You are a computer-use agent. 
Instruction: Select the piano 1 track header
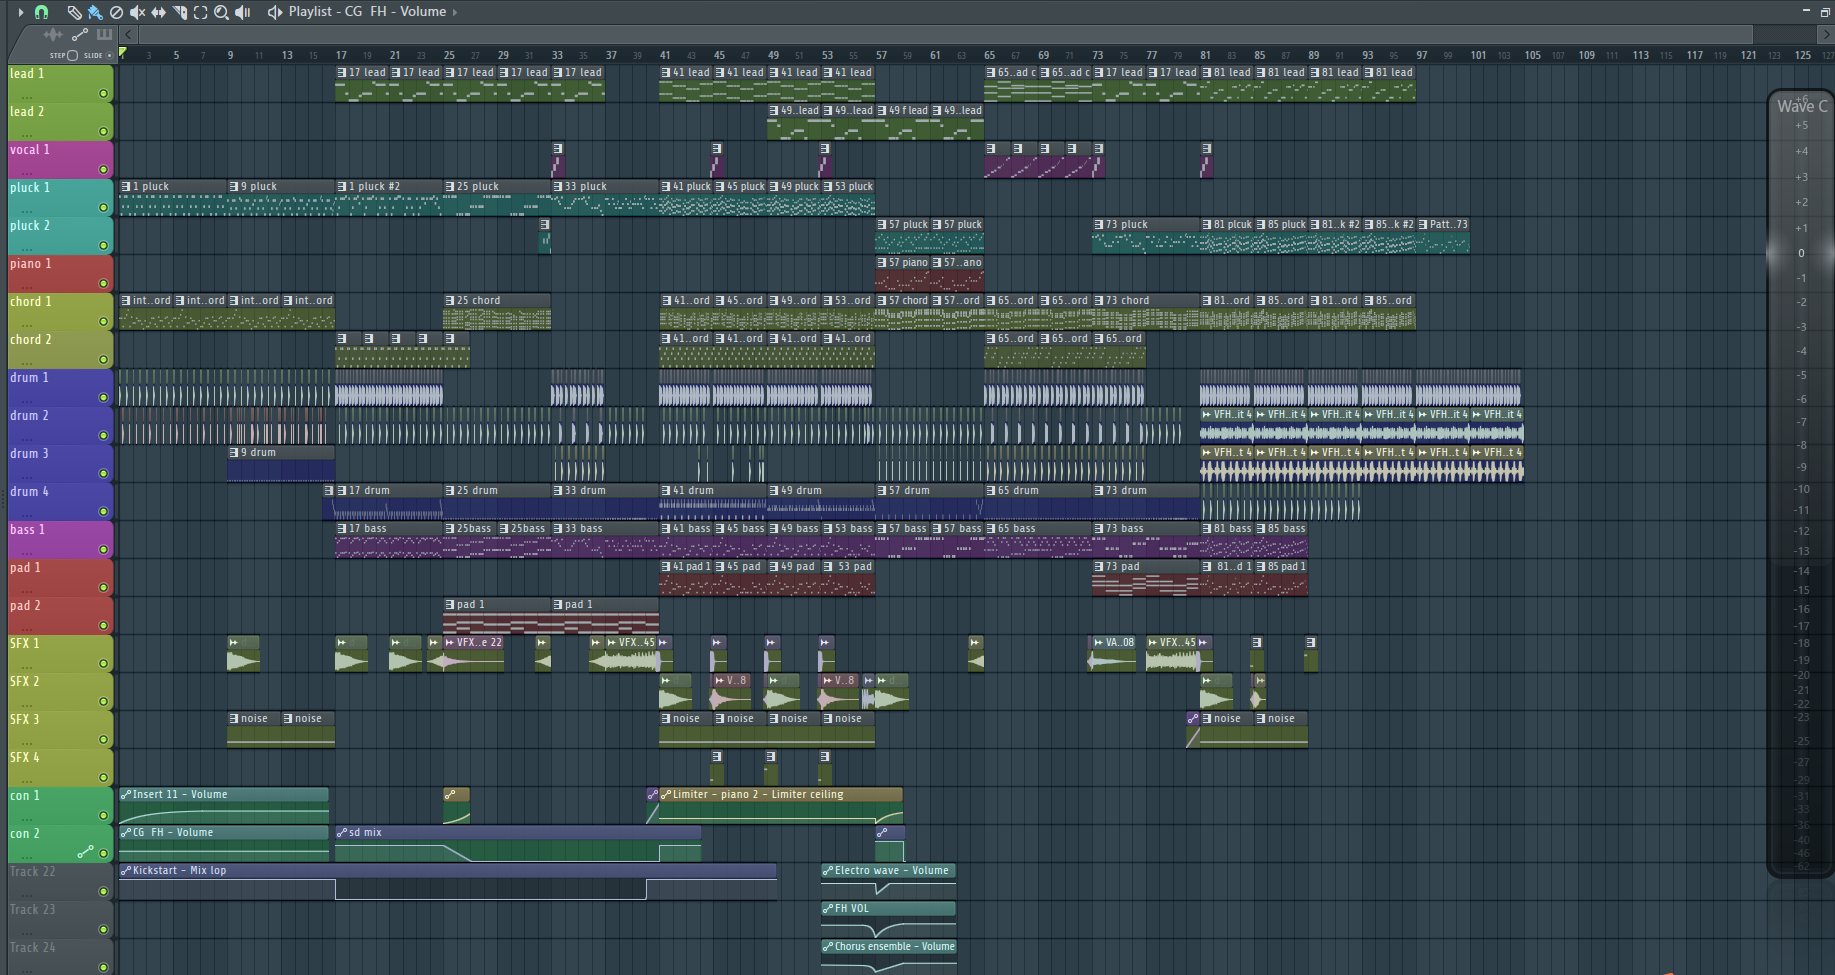point(60,273)
